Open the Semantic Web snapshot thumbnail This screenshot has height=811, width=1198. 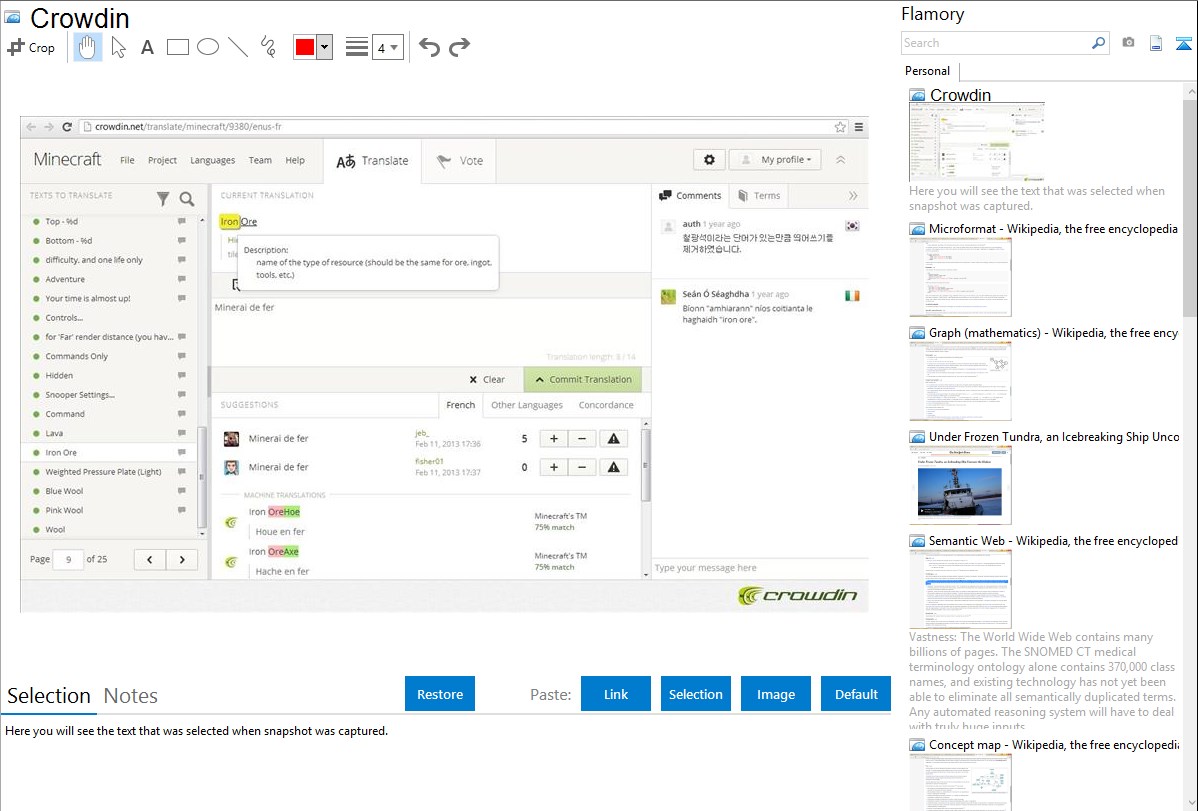pyautogui.click(x=960, y=589)
